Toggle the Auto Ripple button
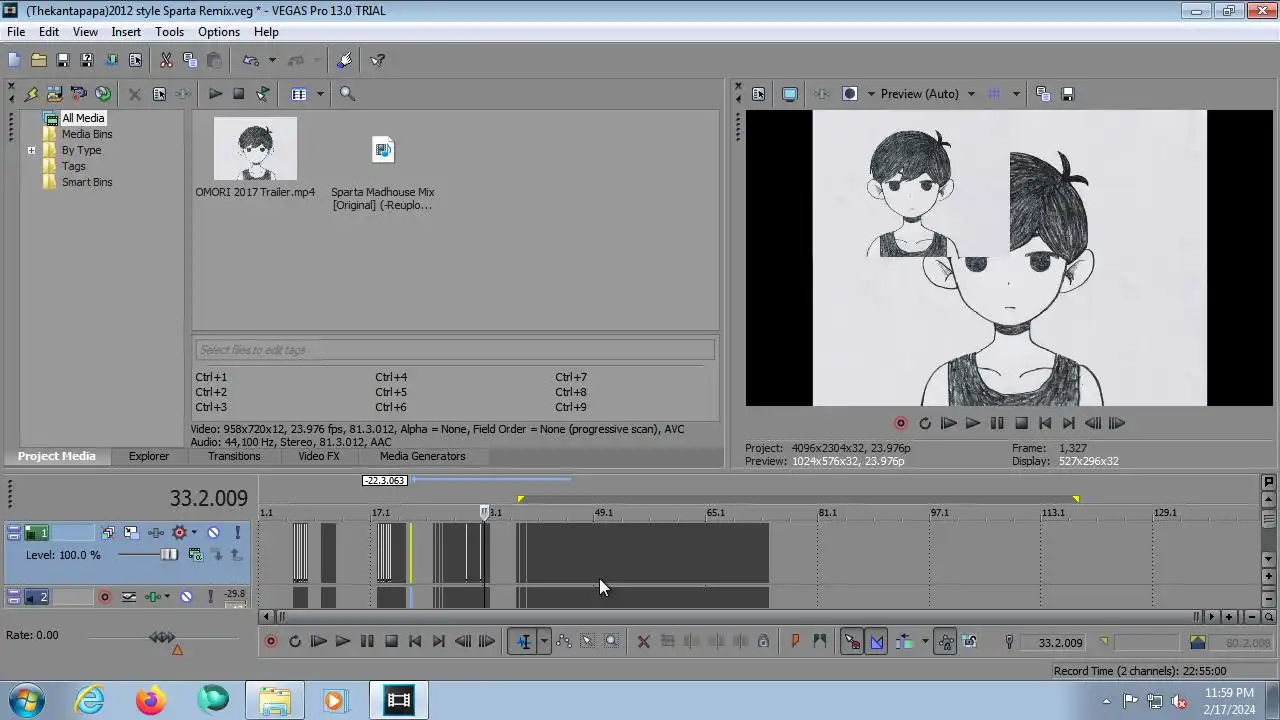 (x=904, y=642)
